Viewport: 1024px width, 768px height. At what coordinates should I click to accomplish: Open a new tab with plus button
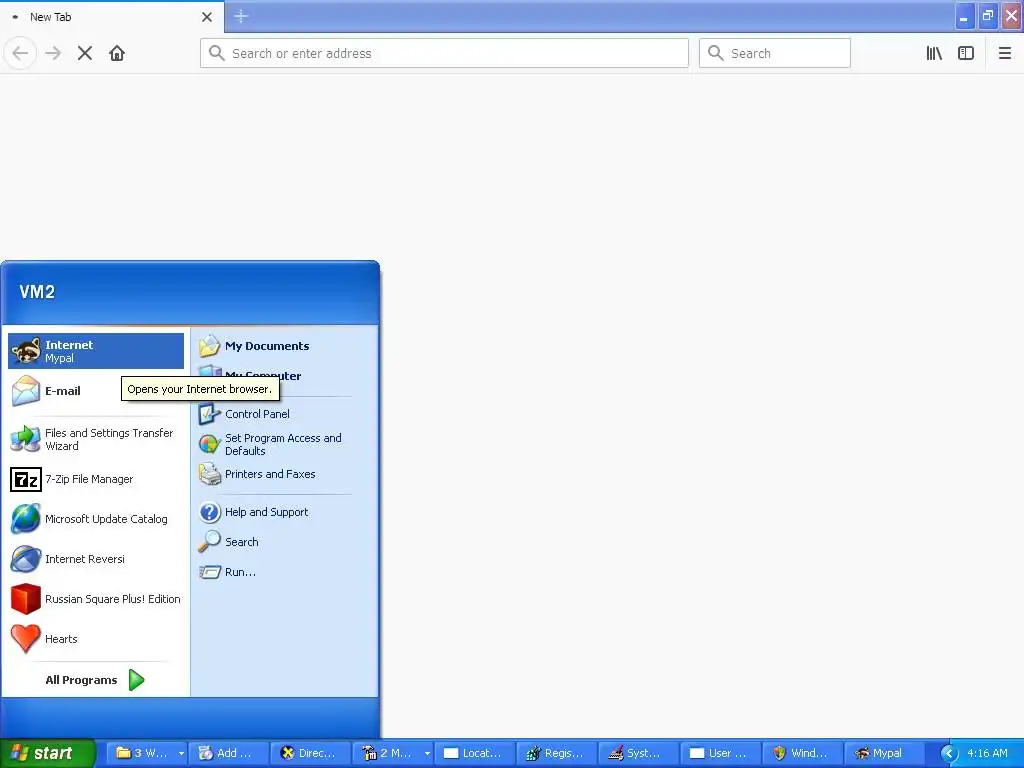click(x=241, y=16)
